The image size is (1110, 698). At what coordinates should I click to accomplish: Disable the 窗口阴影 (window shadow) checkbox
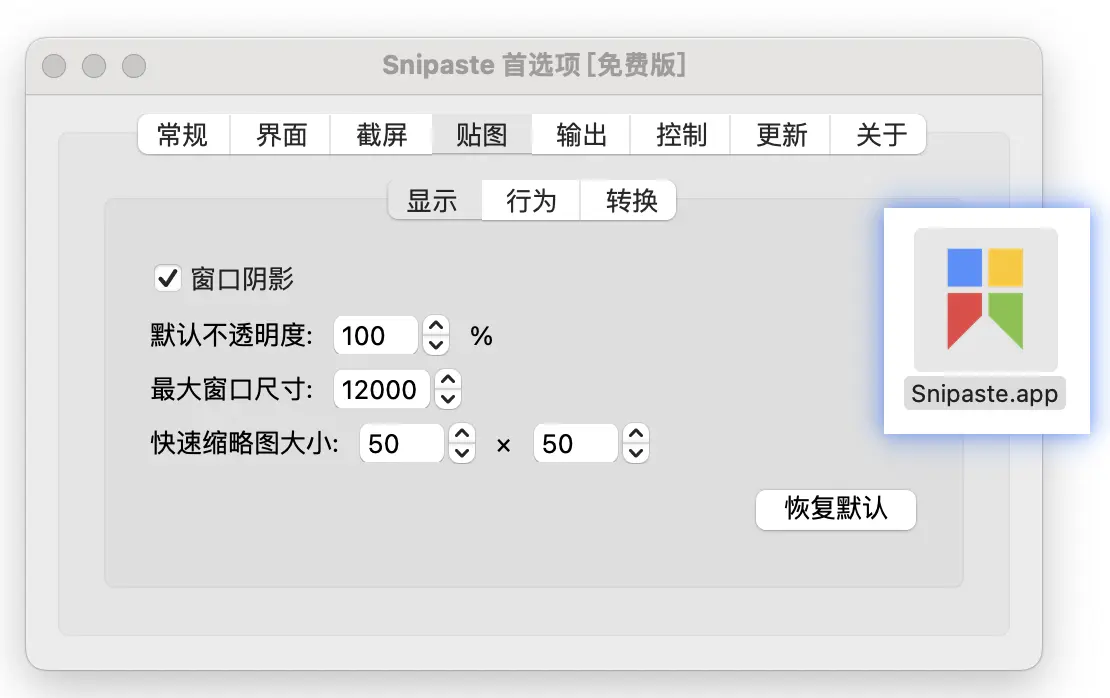[x=168, y=278]
